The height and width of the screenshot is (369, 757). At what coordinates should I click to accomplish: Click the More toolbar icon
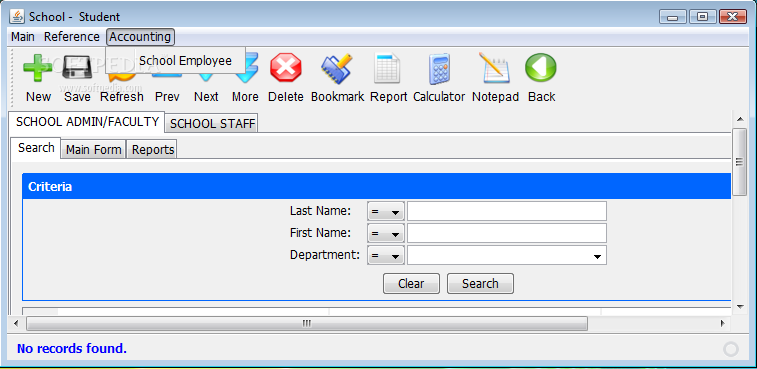[x=246, y=77]
